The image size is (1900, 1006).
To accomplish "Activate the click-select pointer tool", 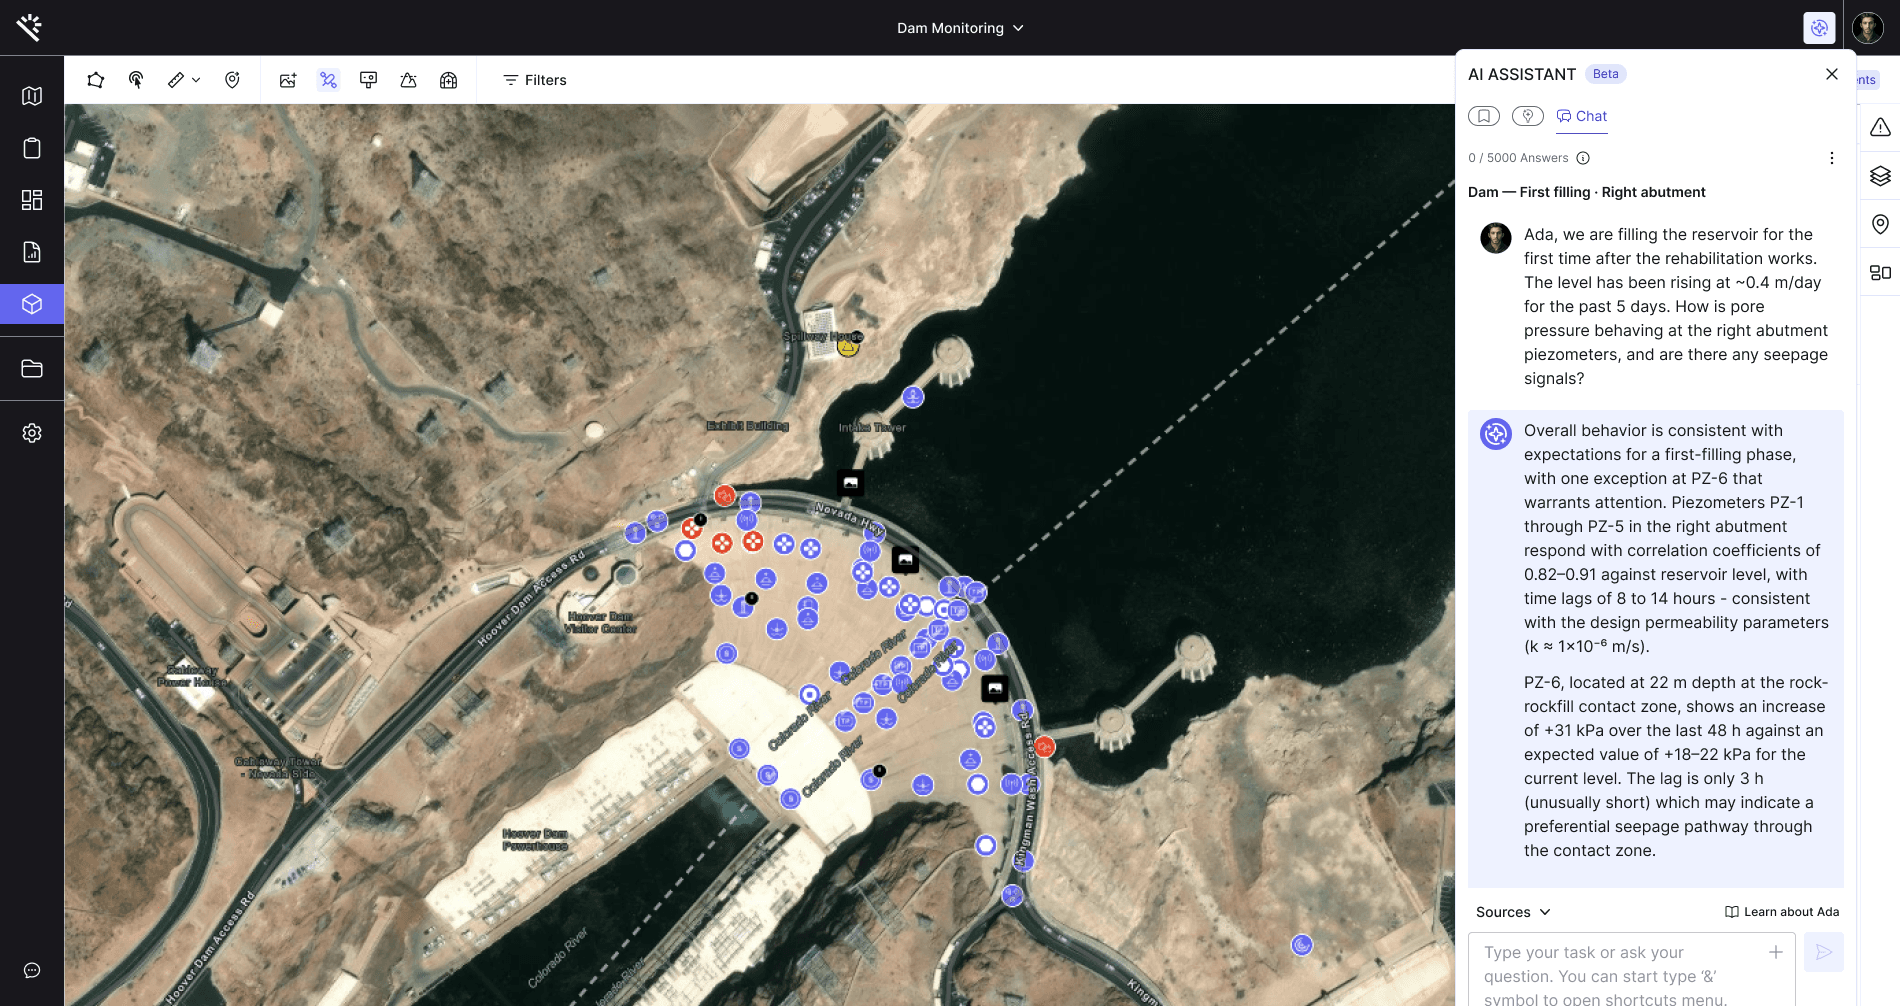I will click(x=136, y=80).
